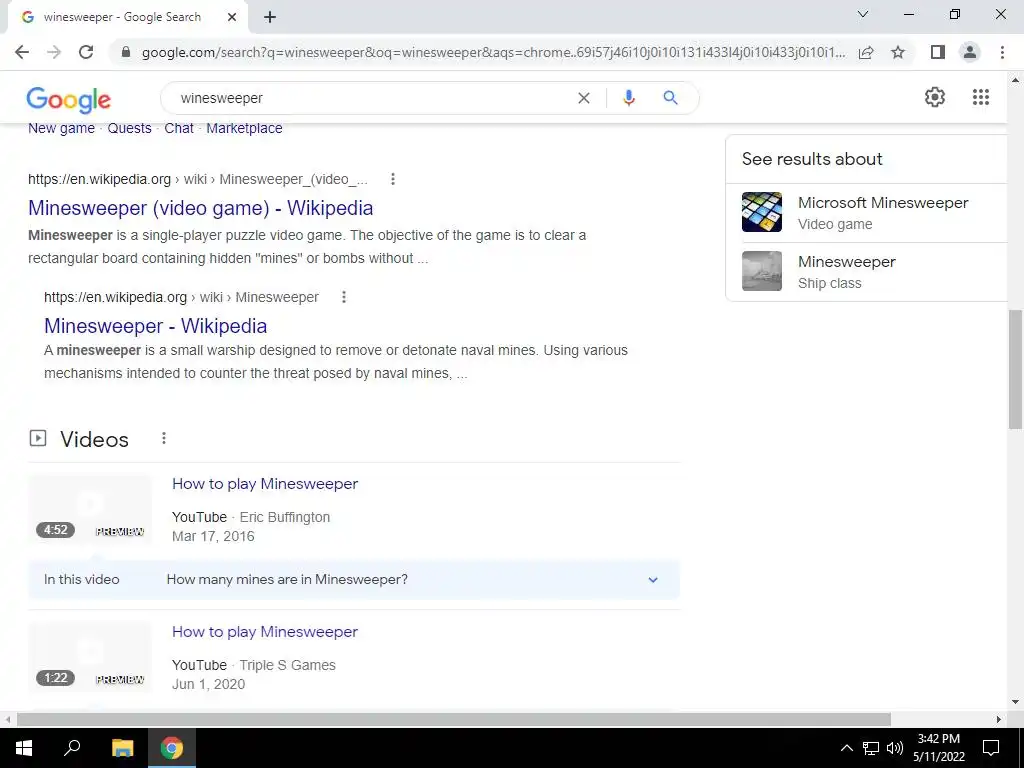
Task: Clear the search box text
Action: 584,98
